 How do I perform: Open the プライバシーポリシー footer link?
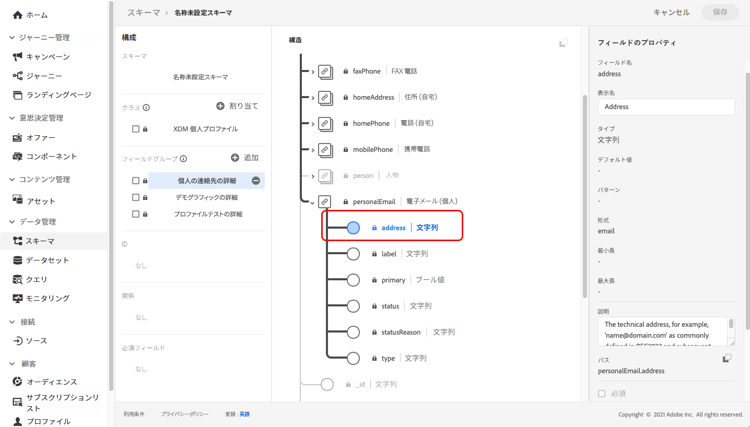point(185,414)
